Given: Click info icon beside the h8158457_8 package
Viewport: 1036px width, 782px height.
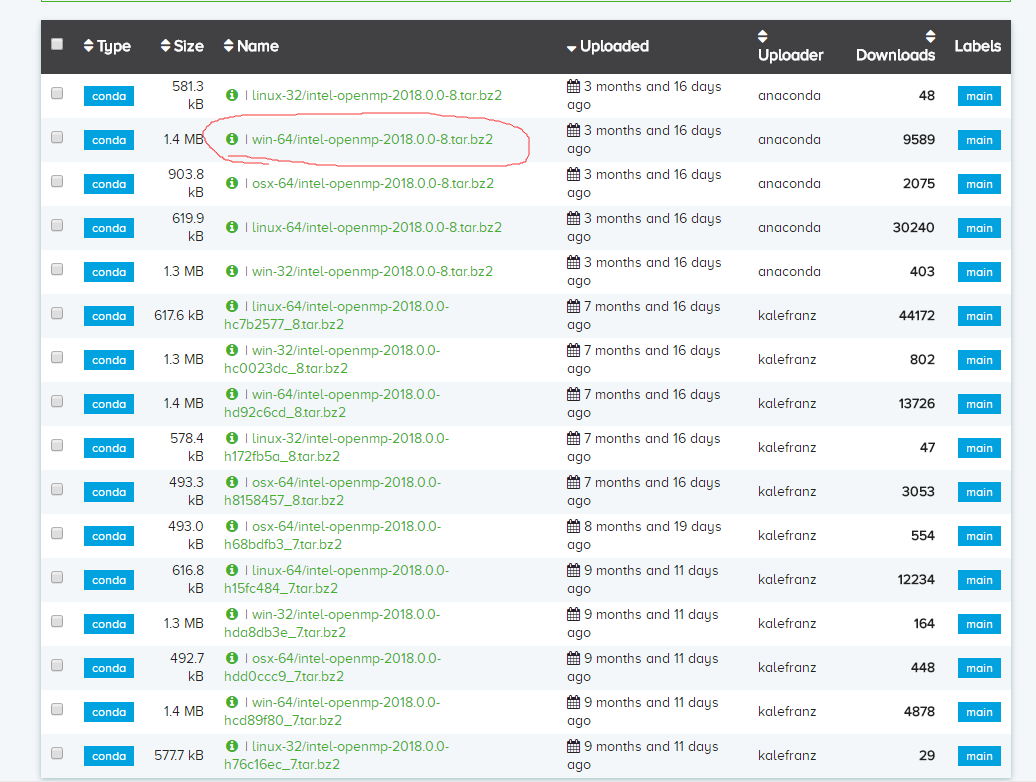Looking at the screenshot, I should pyautogui.click(x=232, y=482).
